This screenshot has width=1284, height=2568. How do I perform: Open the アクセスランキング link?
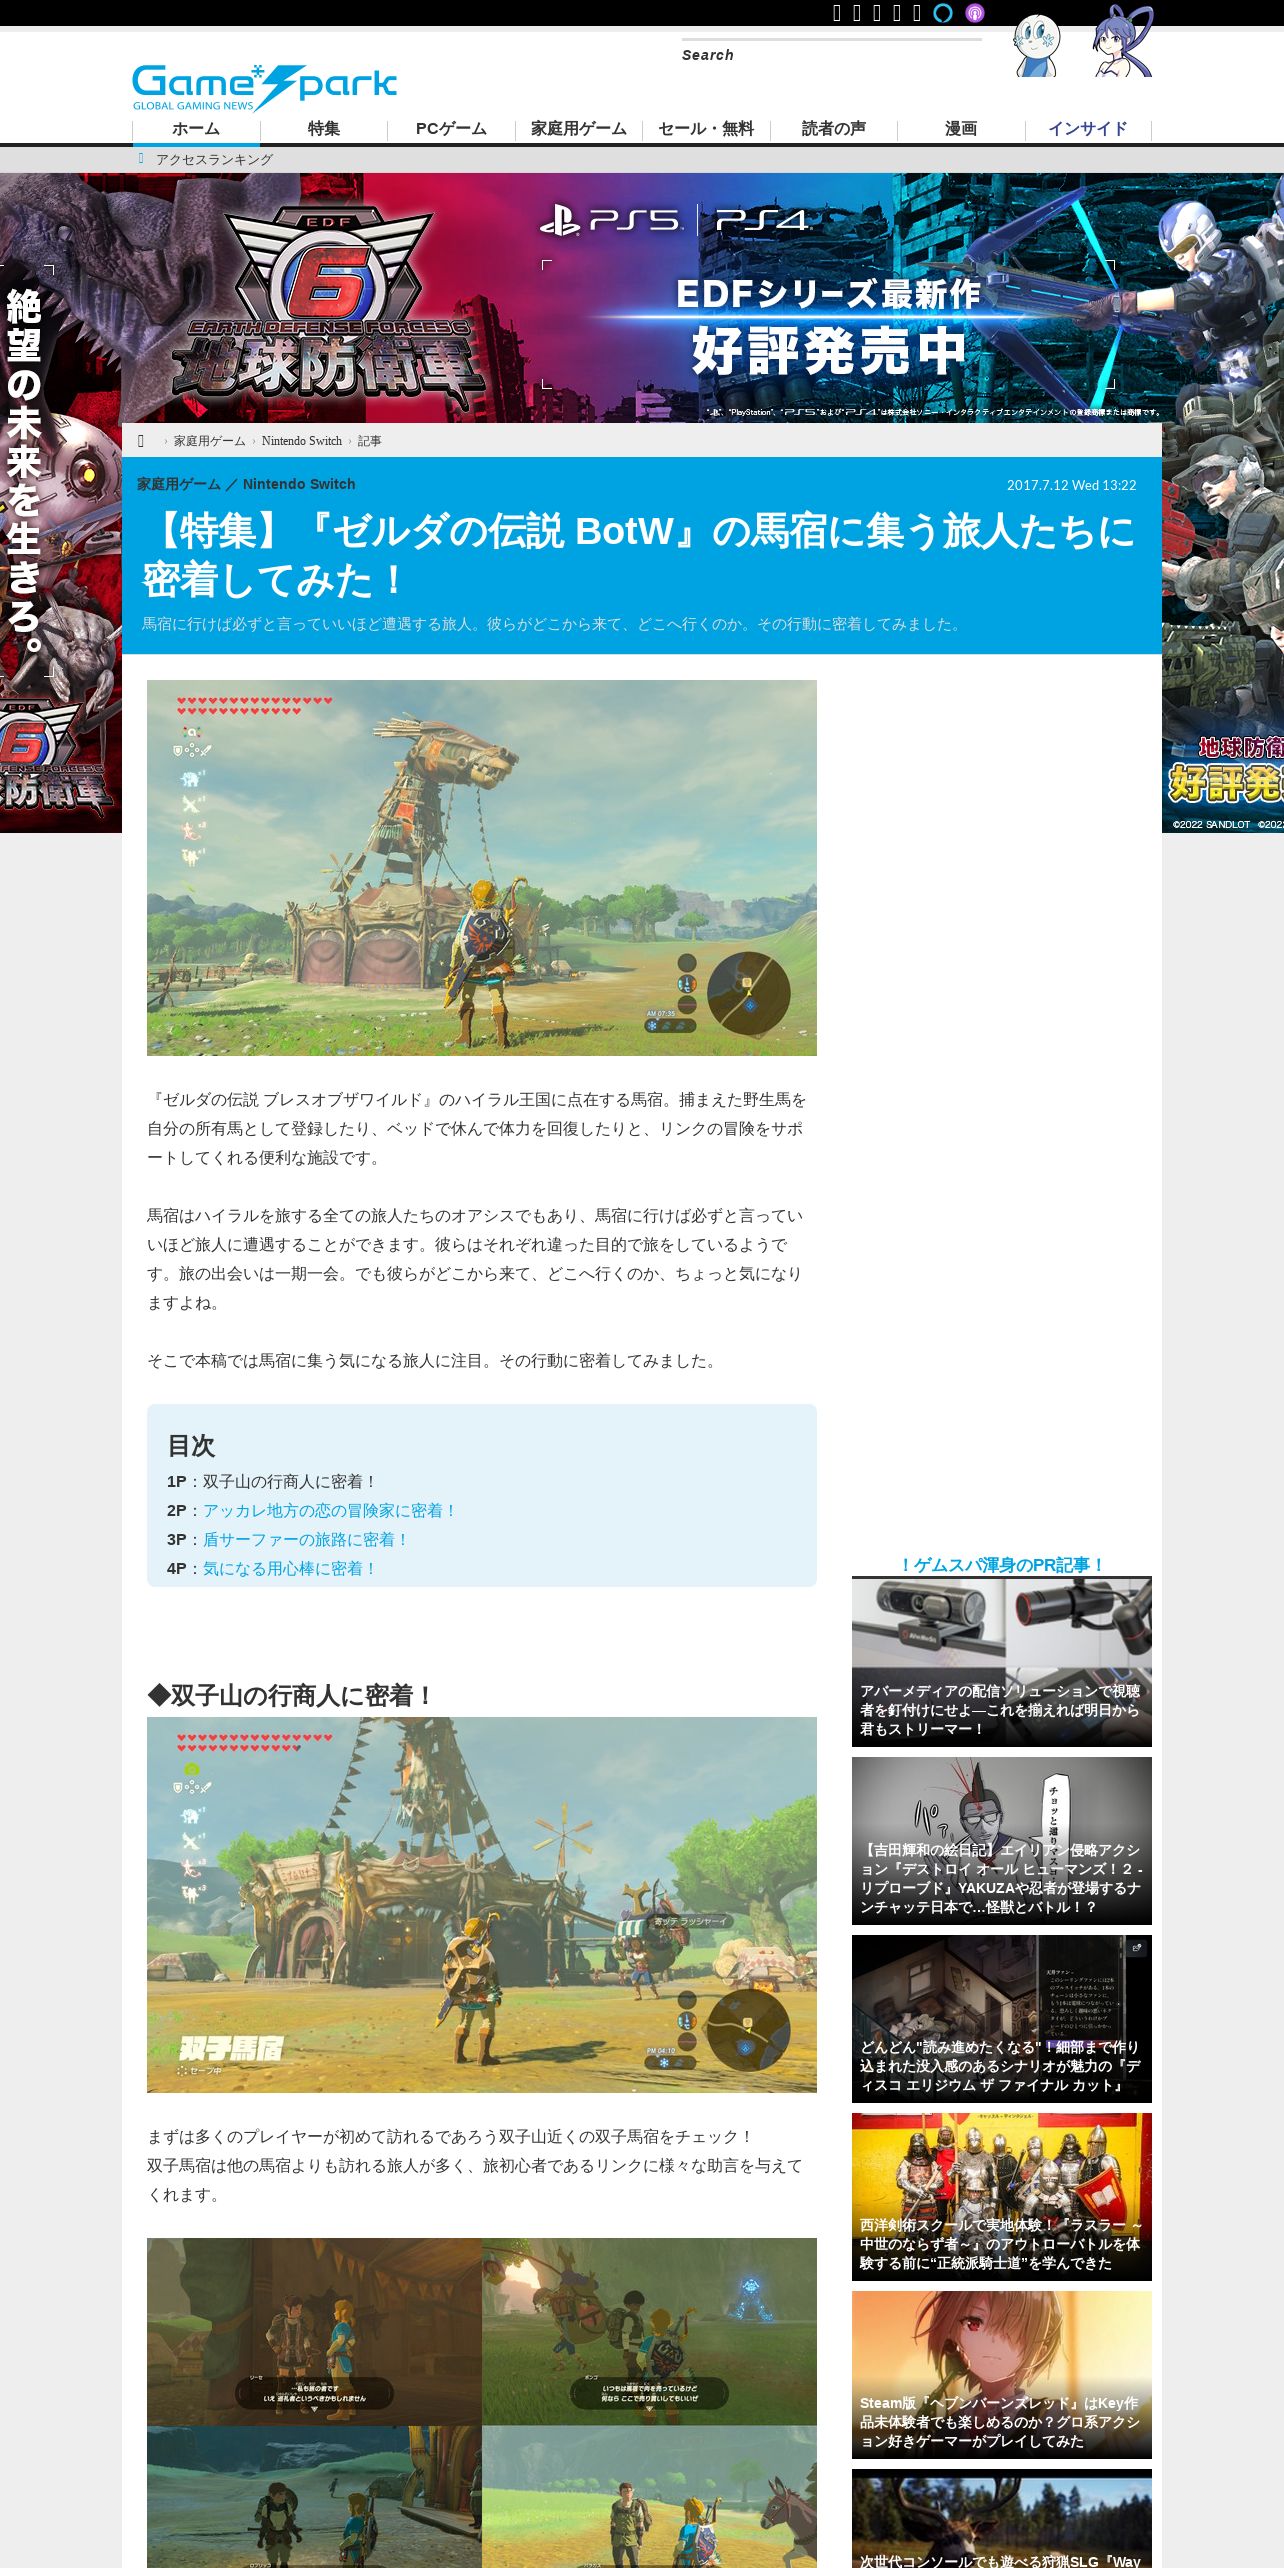(214, 160)
